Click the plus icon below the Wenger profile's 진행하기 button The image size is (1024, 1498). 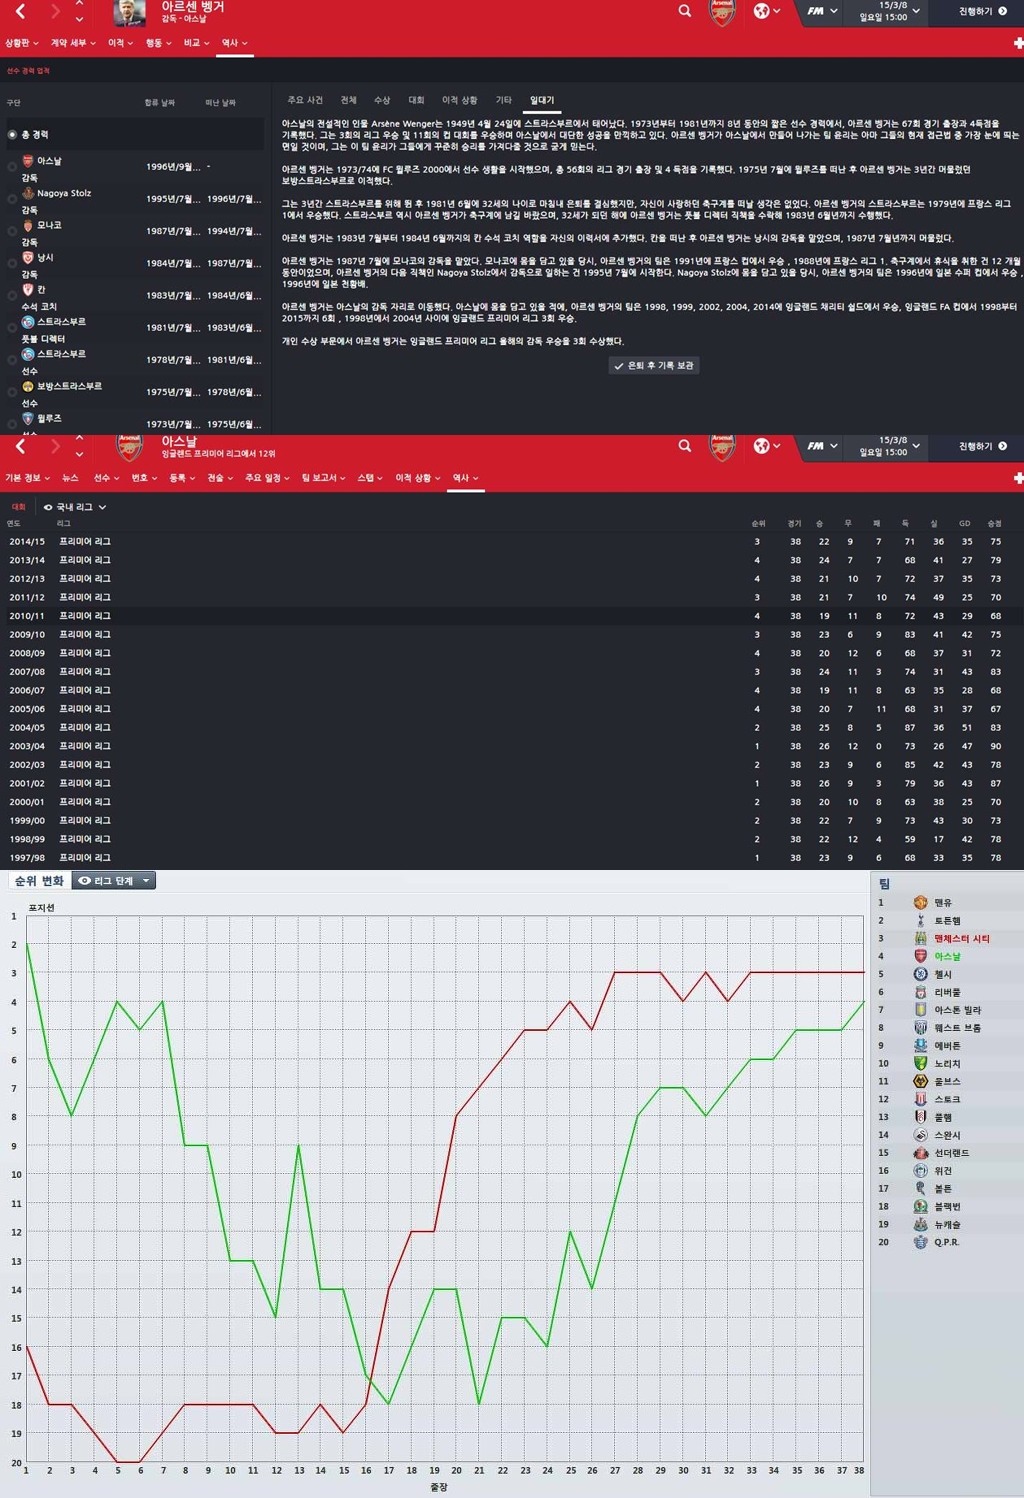click(1018, 43)
